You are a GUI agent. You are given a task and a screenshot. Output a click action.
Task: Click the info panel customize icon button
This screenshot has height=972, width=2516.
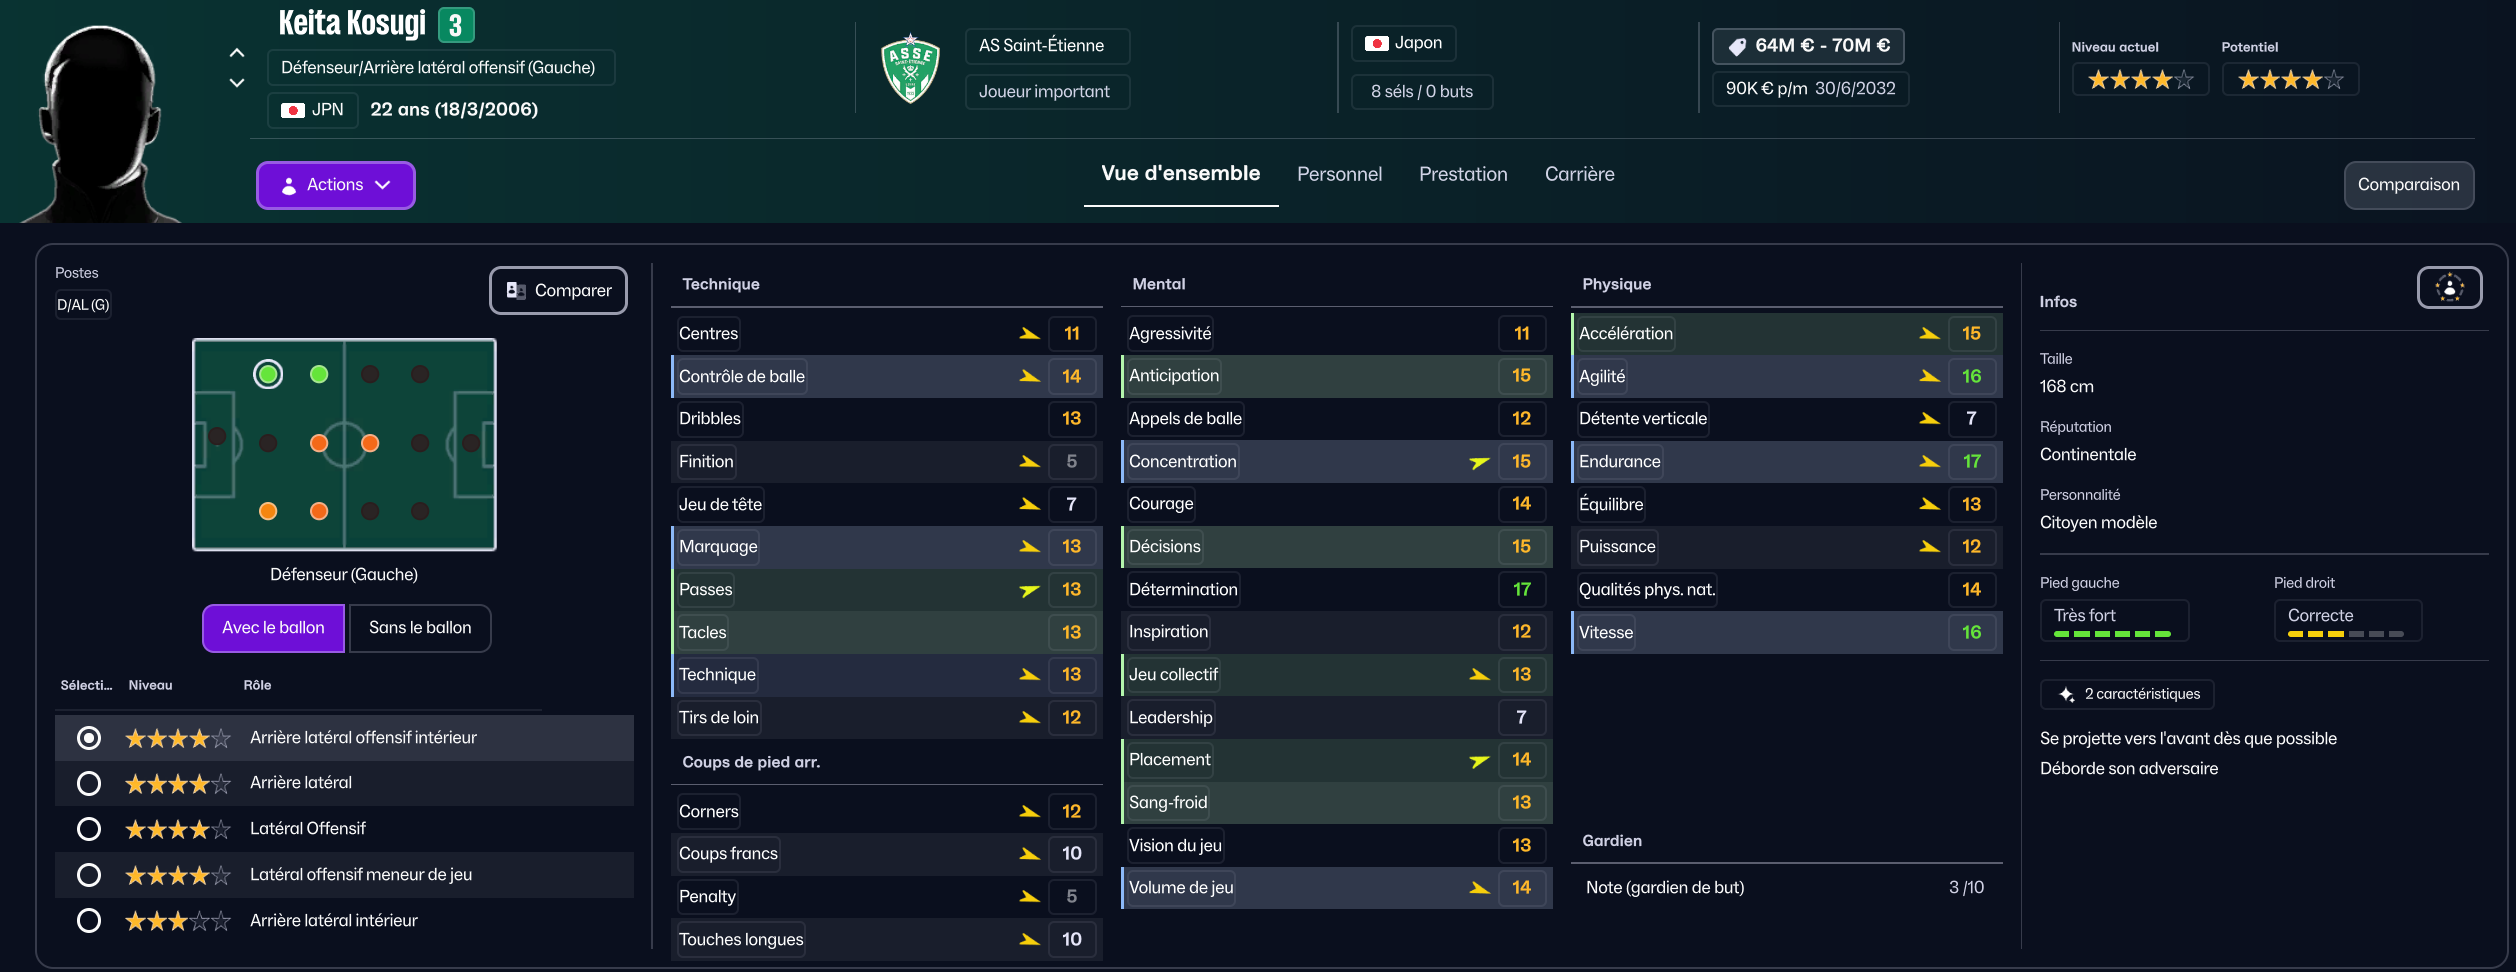pyautogui.click(x=2449, y=288)
